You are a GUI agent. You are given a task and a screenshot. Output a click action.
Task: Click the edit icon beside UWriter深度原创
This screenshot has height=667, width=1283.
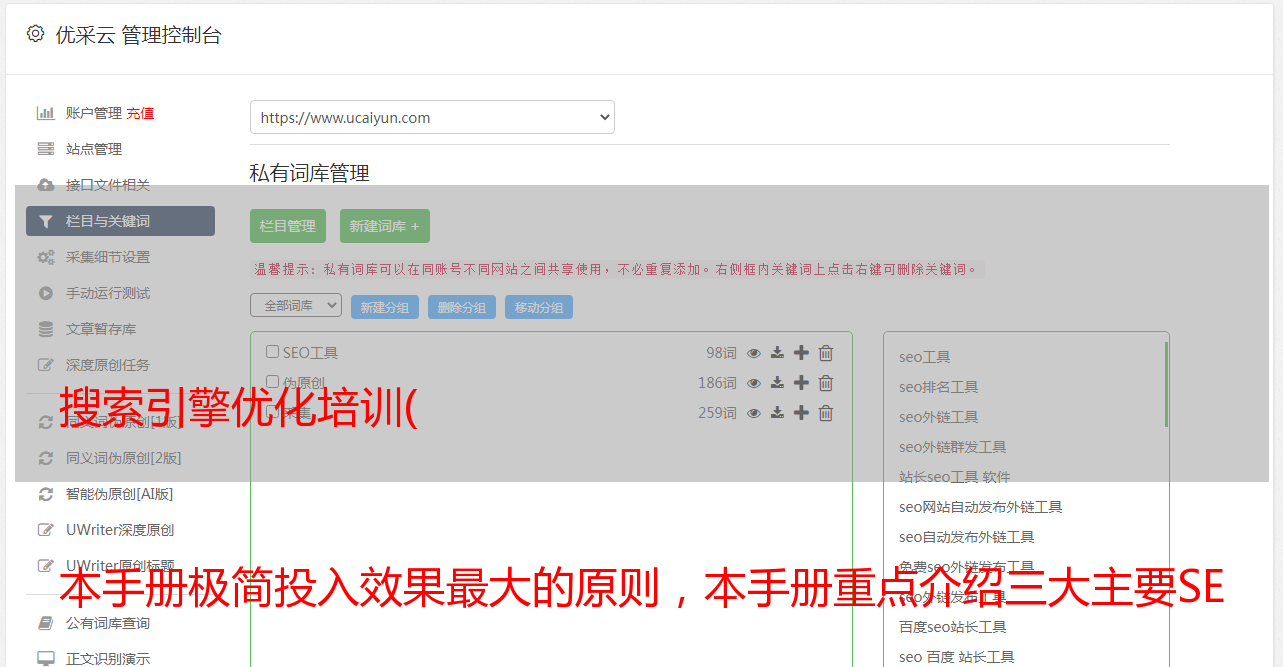(45, 530)
